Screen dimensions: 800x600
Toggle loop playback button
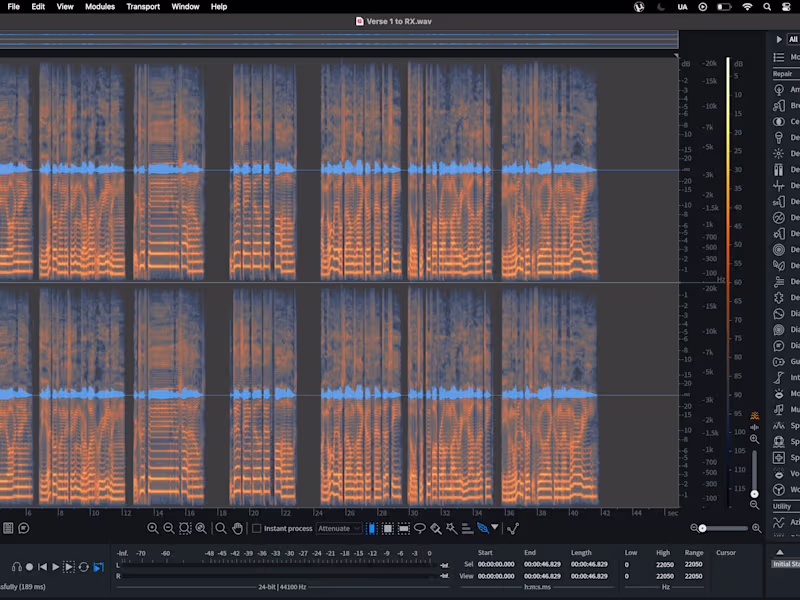tap(84, 567)
